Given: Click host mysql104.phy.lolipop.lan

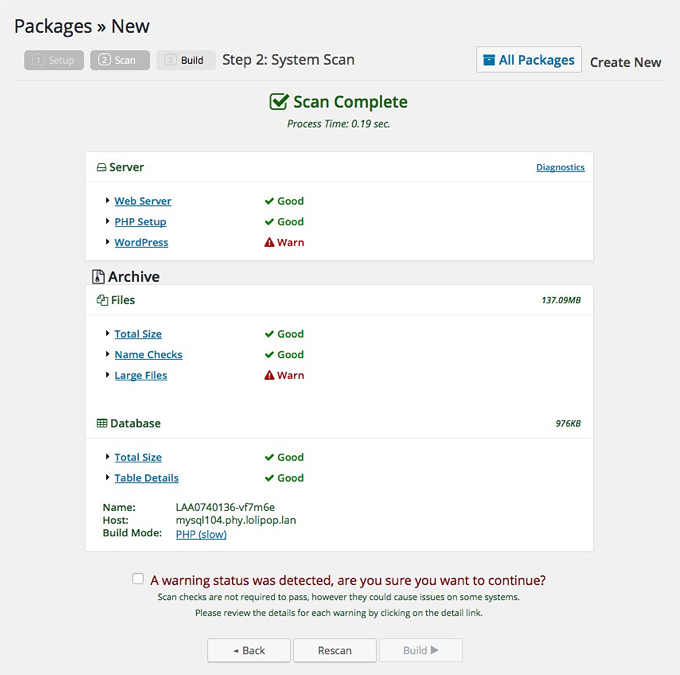Looking at the screenshot, I should click(x=236, y=520).
